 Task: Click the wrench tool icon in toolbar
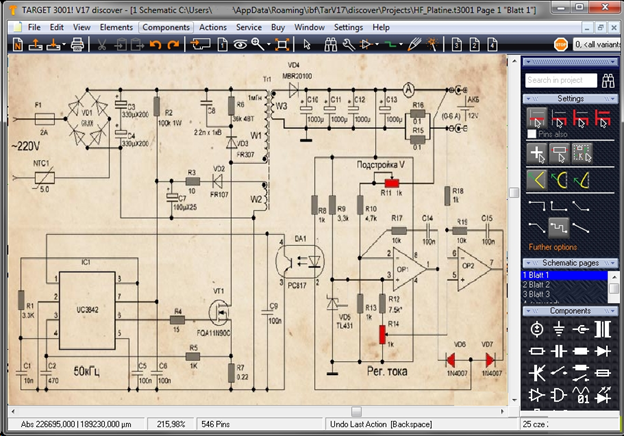pyautogui.click(x=349, y=44)
